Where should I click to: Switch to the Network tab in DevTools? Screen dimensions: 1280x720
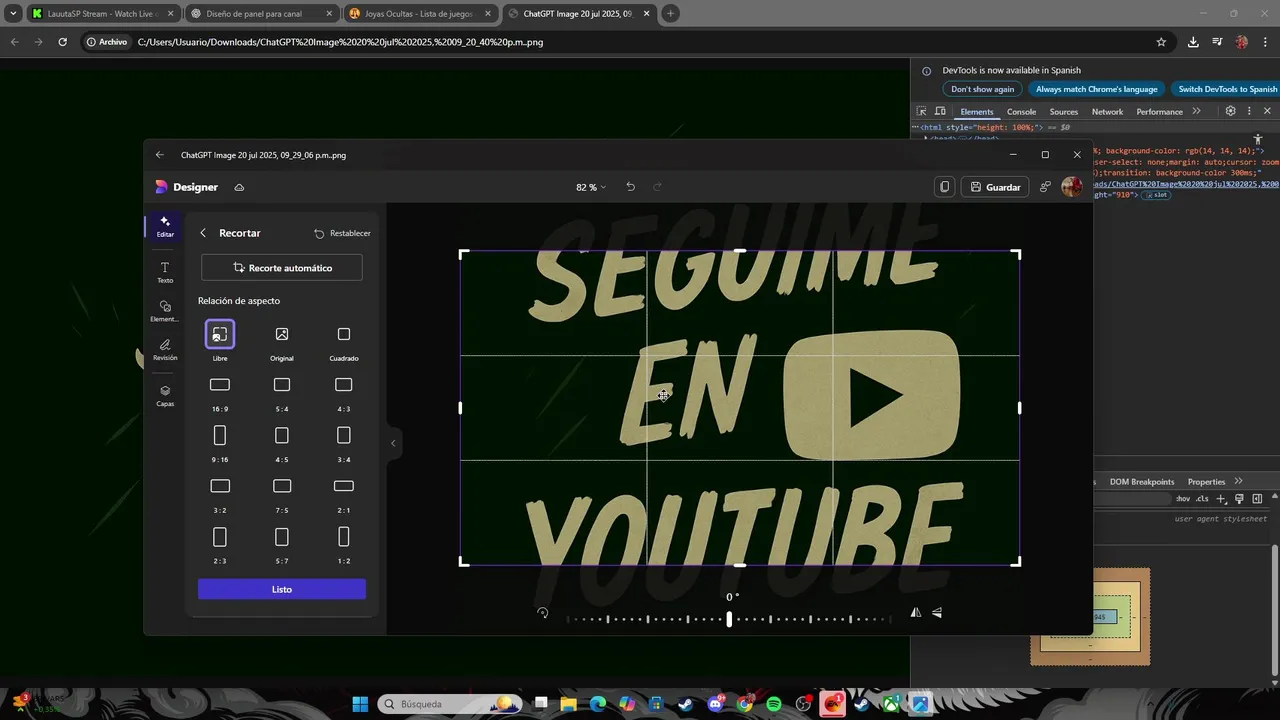pyautogui.click(x=1107, y=112)
